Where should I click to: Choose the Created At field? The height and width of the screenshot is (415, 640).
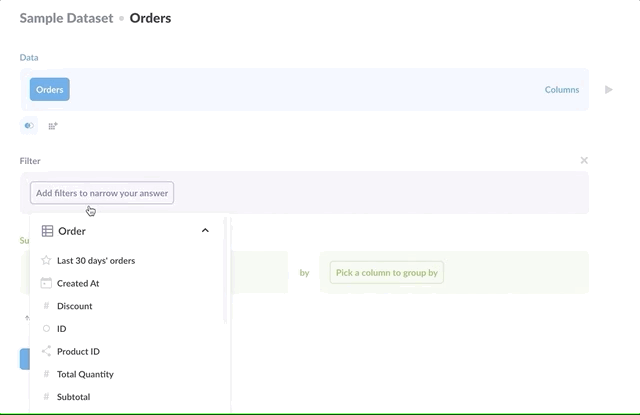pos(78,283)
